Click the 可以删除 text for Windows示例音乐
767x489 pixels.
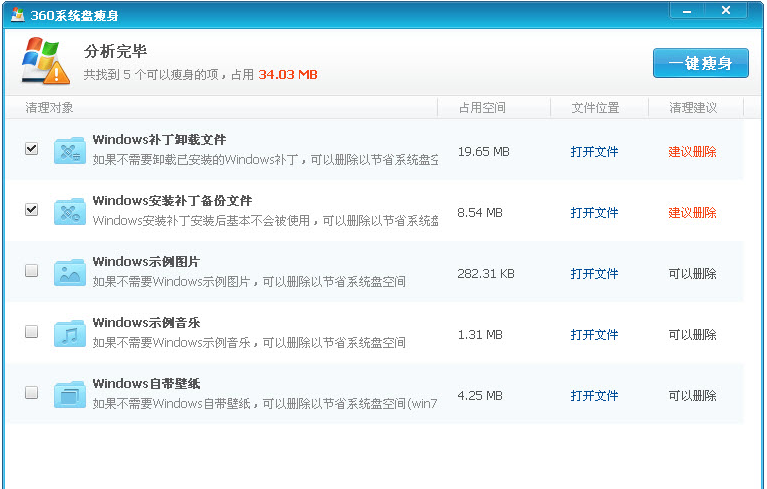pyautogui.click(x=692, y=334)
